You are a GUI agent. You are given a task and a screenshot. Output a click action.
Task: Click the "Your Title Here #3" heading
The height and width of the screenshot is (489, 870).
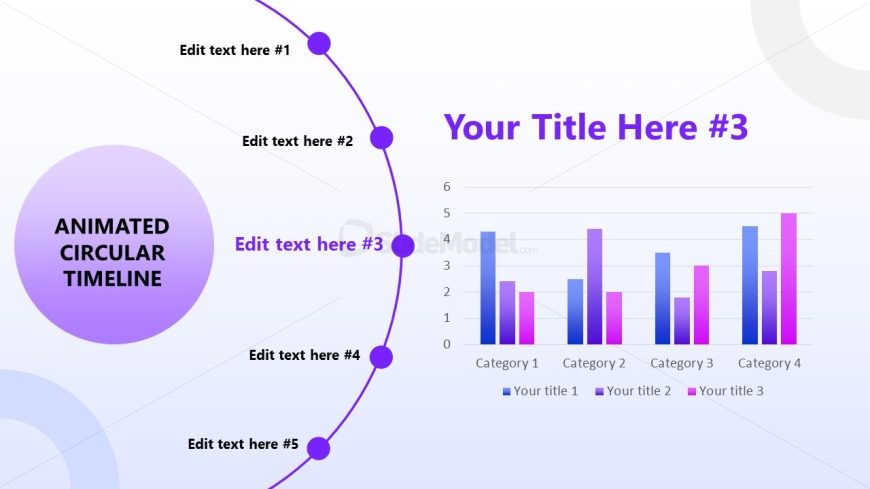click(596, 127)
